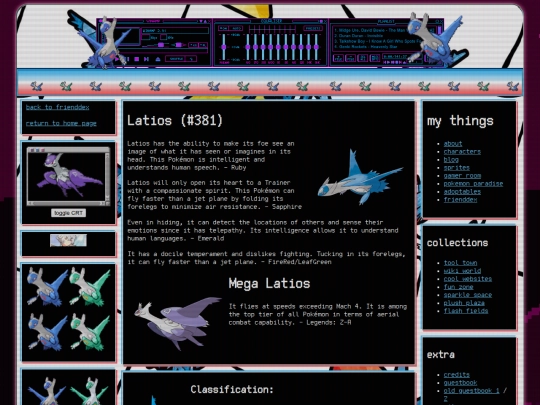Open the white-haired character banner image
Viewport: 540px width, 405px height.
(x=68, y=240)
